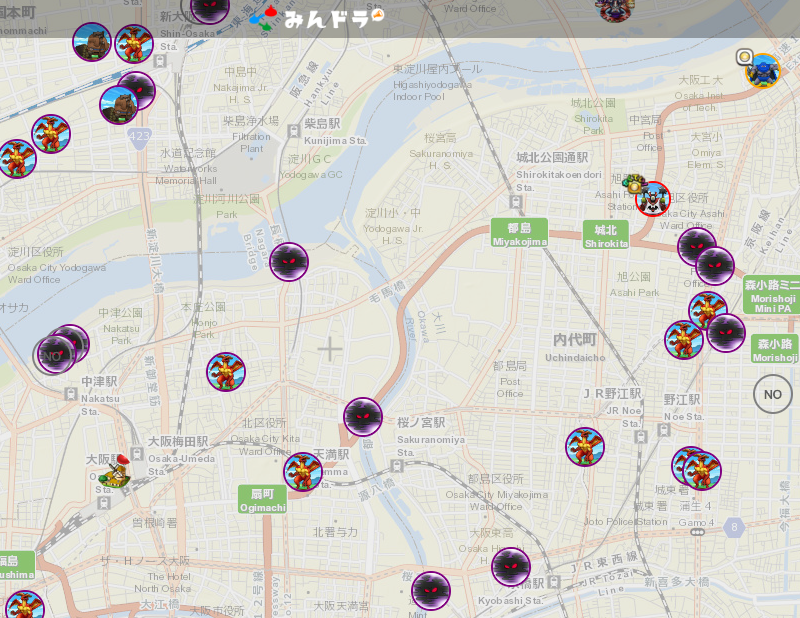Select the "Filtration Plant" label
Viewport: 800px width, 618px height.
pos(252,142)
